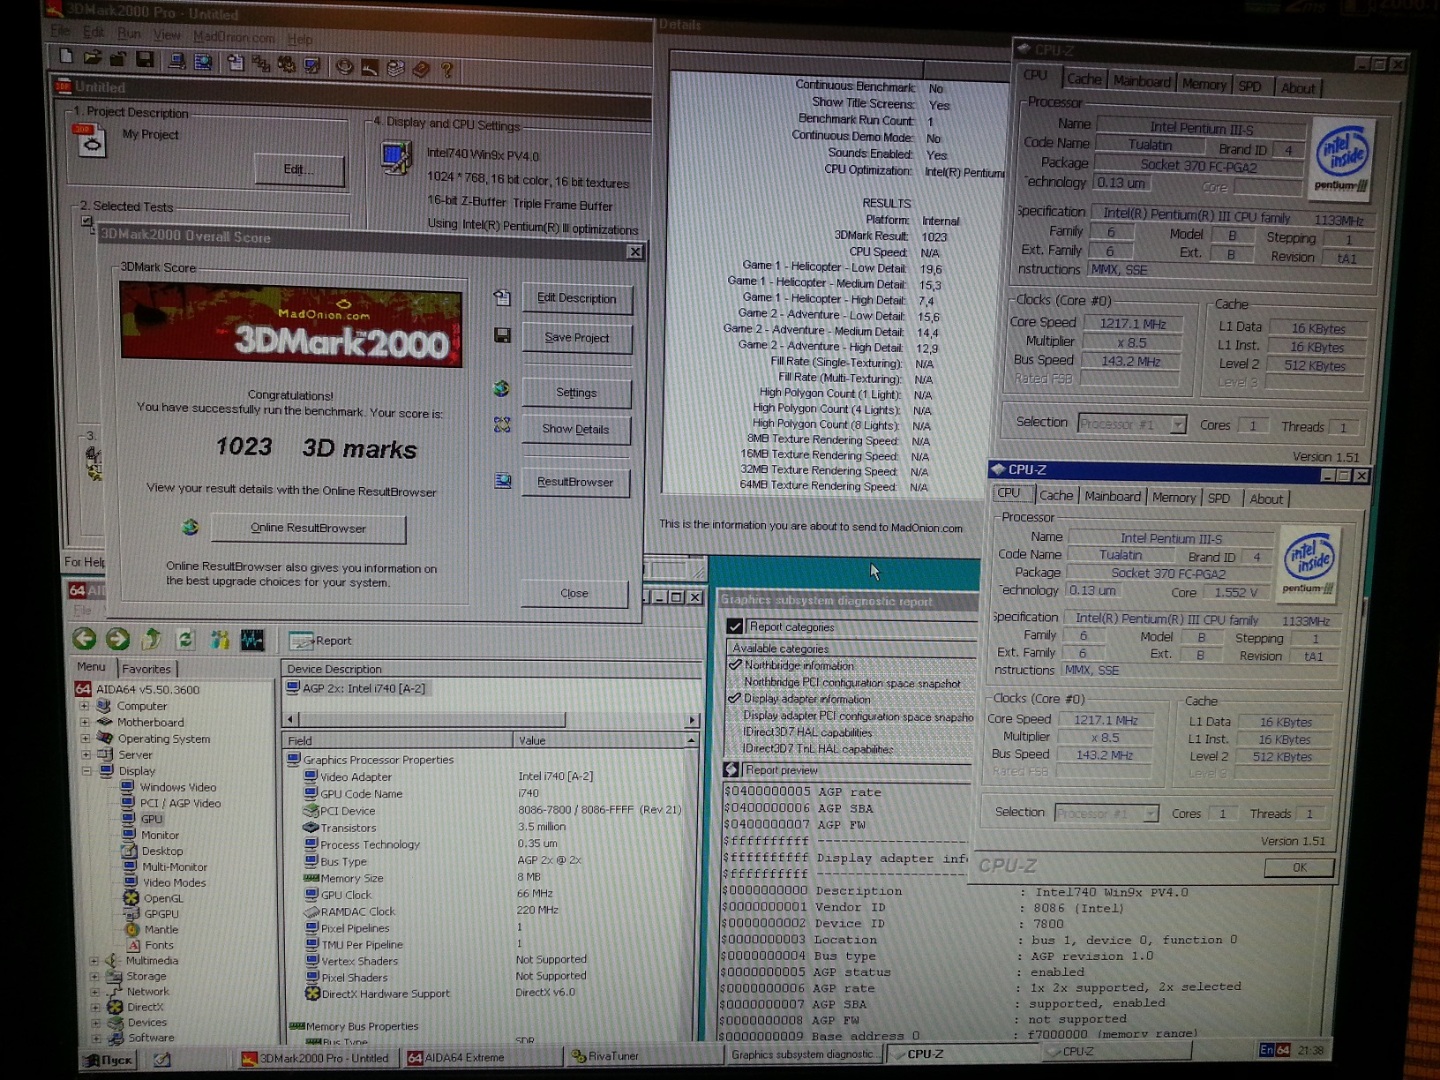Click AIDA64 users icon in toolbar

pyautogui.click(x=220, y=638)
